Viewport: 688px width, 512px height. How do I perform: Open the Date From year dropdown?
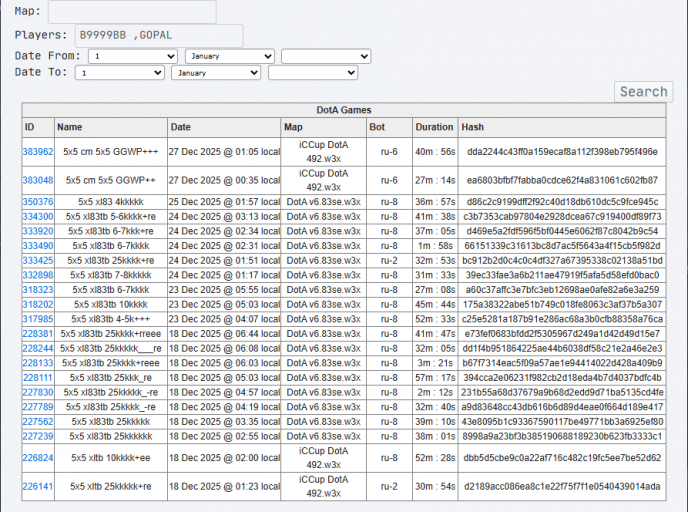coord(326,56)
